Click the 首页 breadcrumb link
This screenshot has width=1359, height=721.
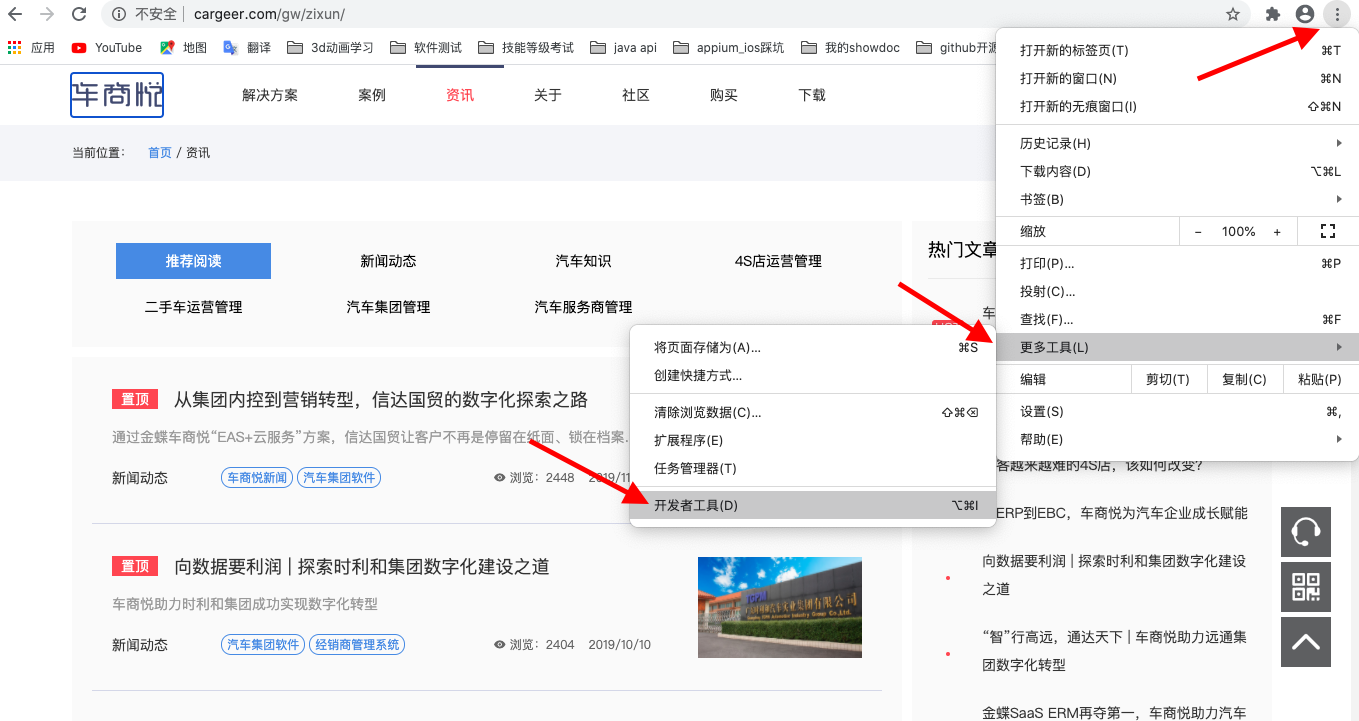[x=160, y=153]
